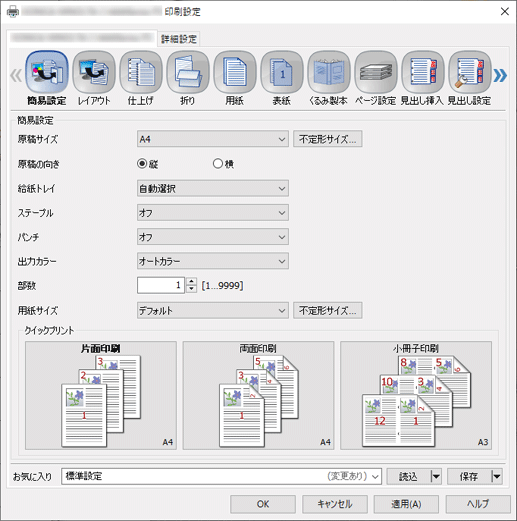Screen dimensions: 517x521
Task: Switch to the 詳細設定 tab
Action: [179, 39]
